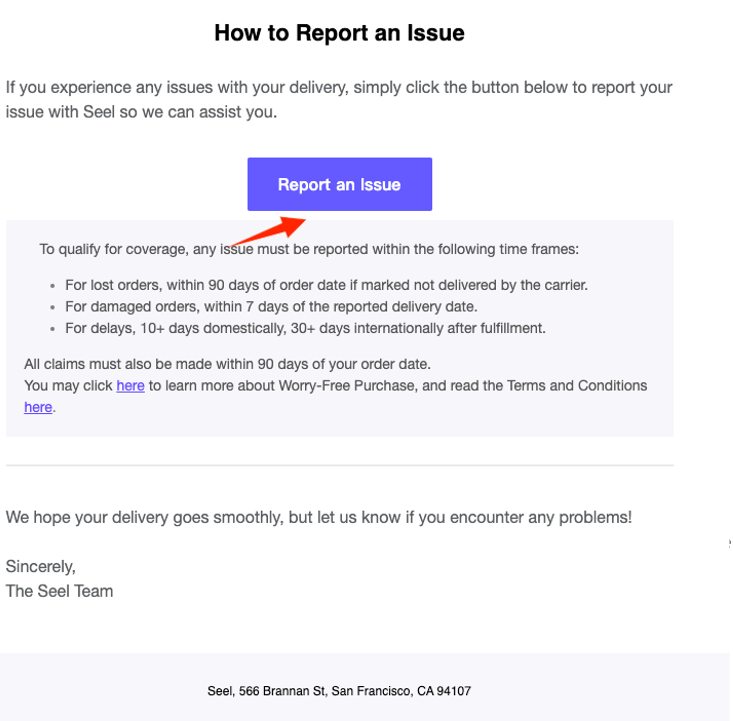Click the lost orders bullet item
This screenshot has height=721, width=733.
pos(326,285)
